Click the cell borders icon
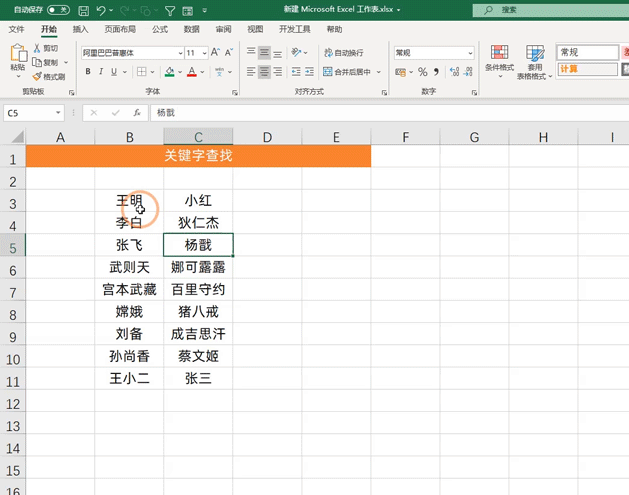 coord(141,72)
